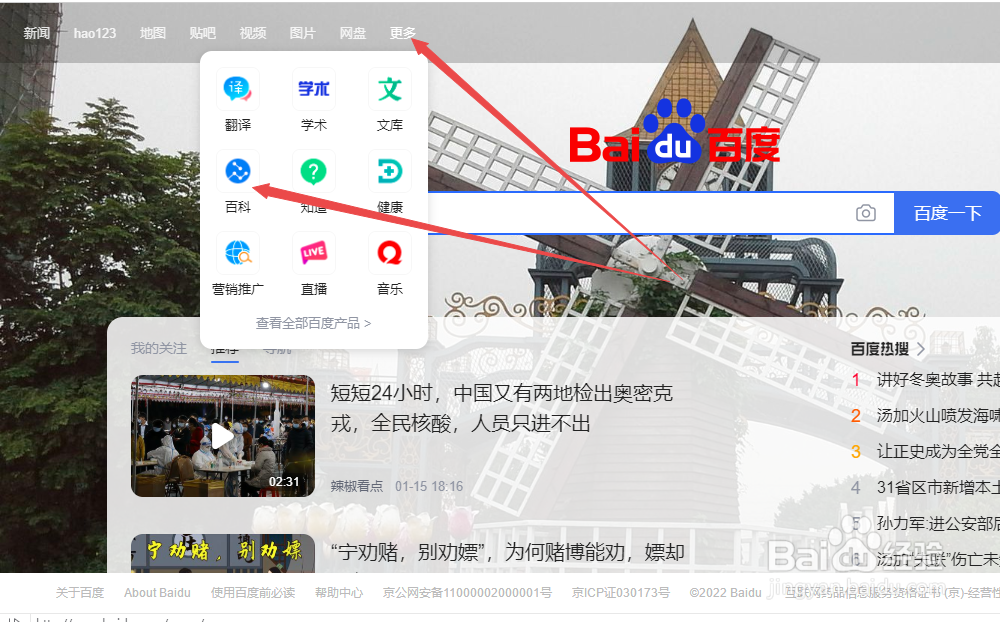Image resolution: width=1000 pixels, height=622 pixels.
Task: Open the 辣椒看点 source link
Action: click(x=357, y=486)
